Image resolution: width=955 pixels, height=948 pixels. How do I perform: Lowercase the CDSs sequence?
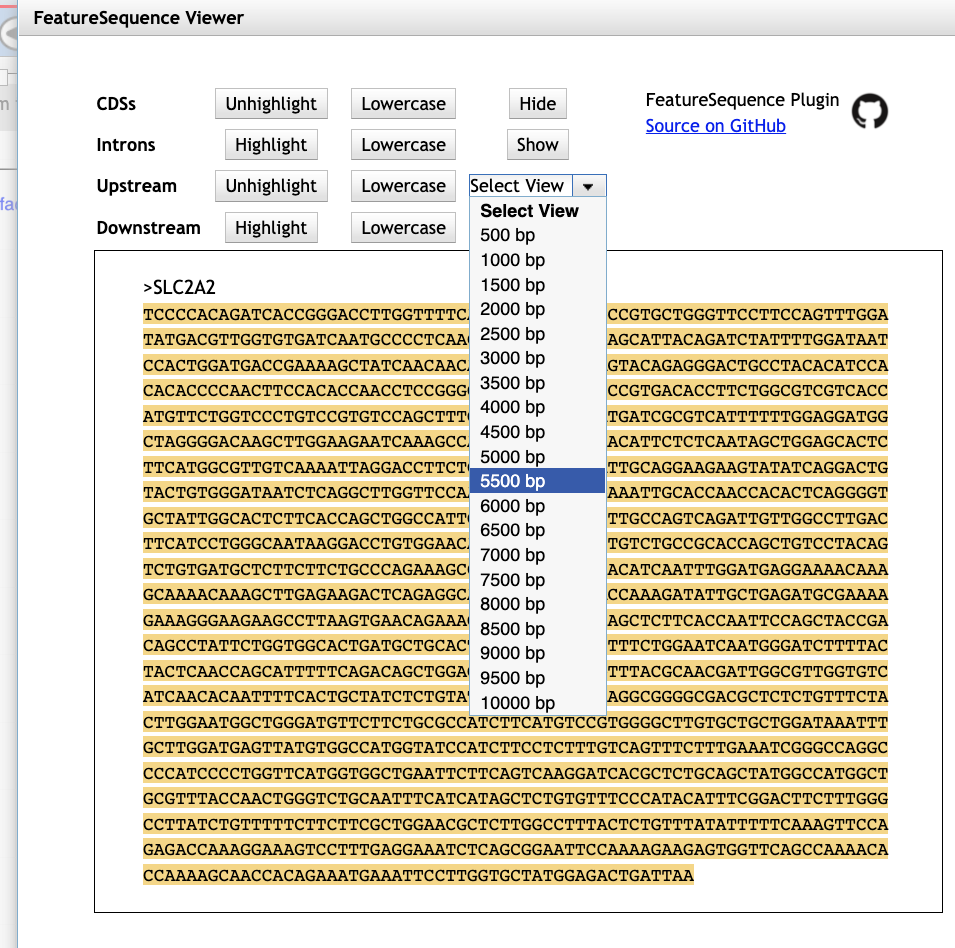pos(403,104)
